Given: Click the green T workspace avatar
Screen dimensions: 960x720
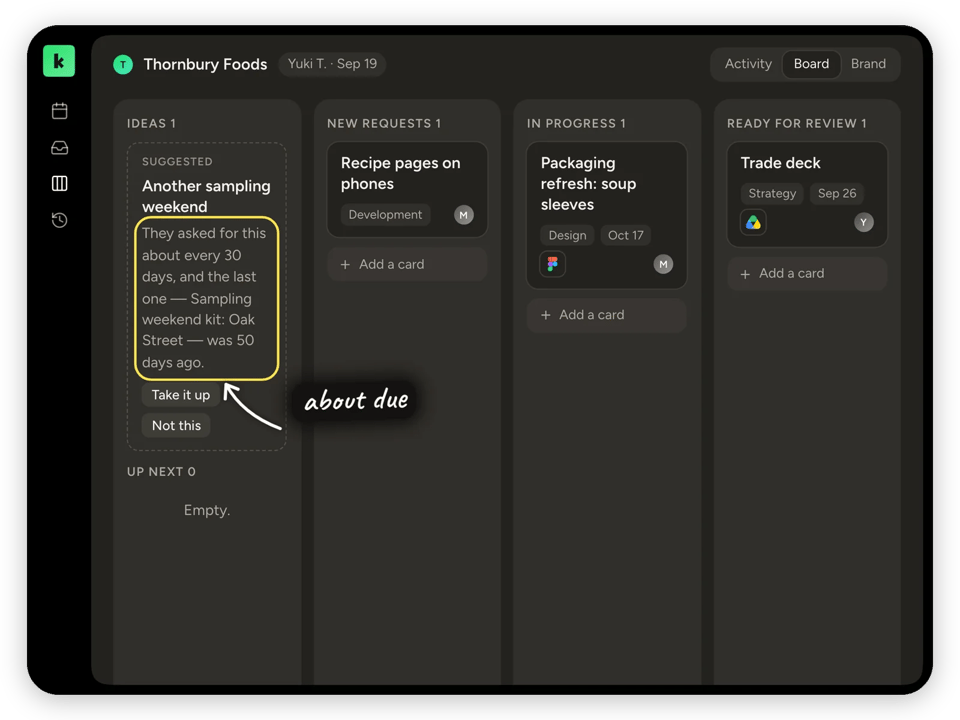Looking at the screenshot, I should point(123,64).
